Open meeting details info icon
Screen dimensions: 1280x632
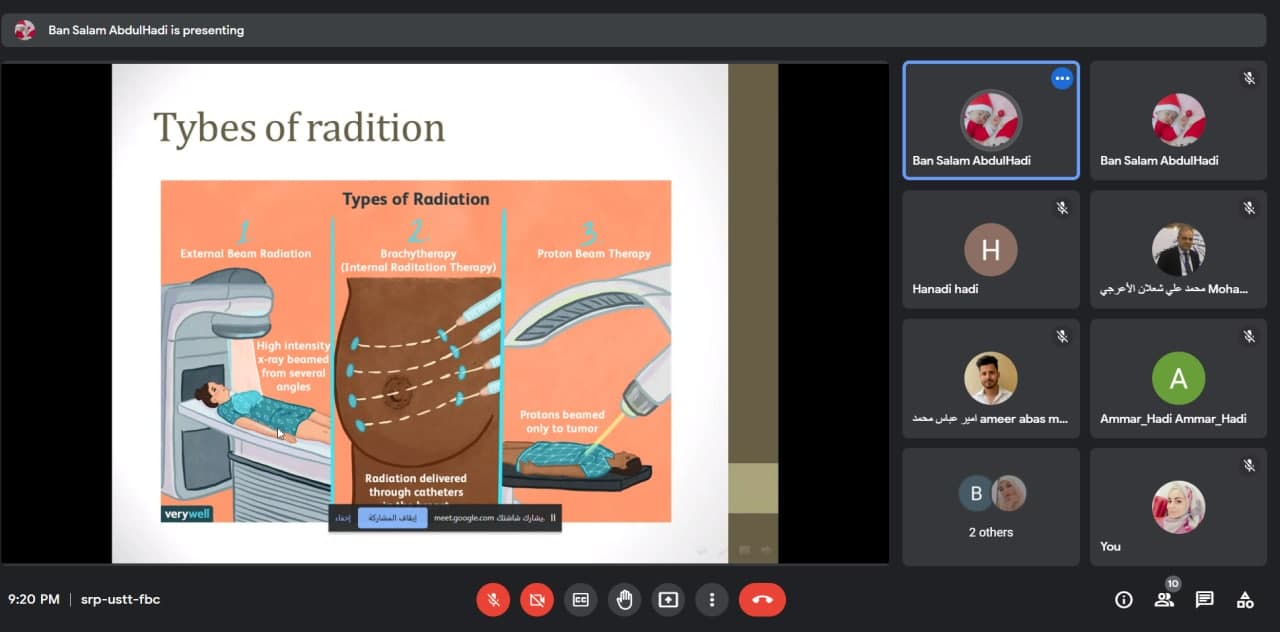pos(1124,600)
